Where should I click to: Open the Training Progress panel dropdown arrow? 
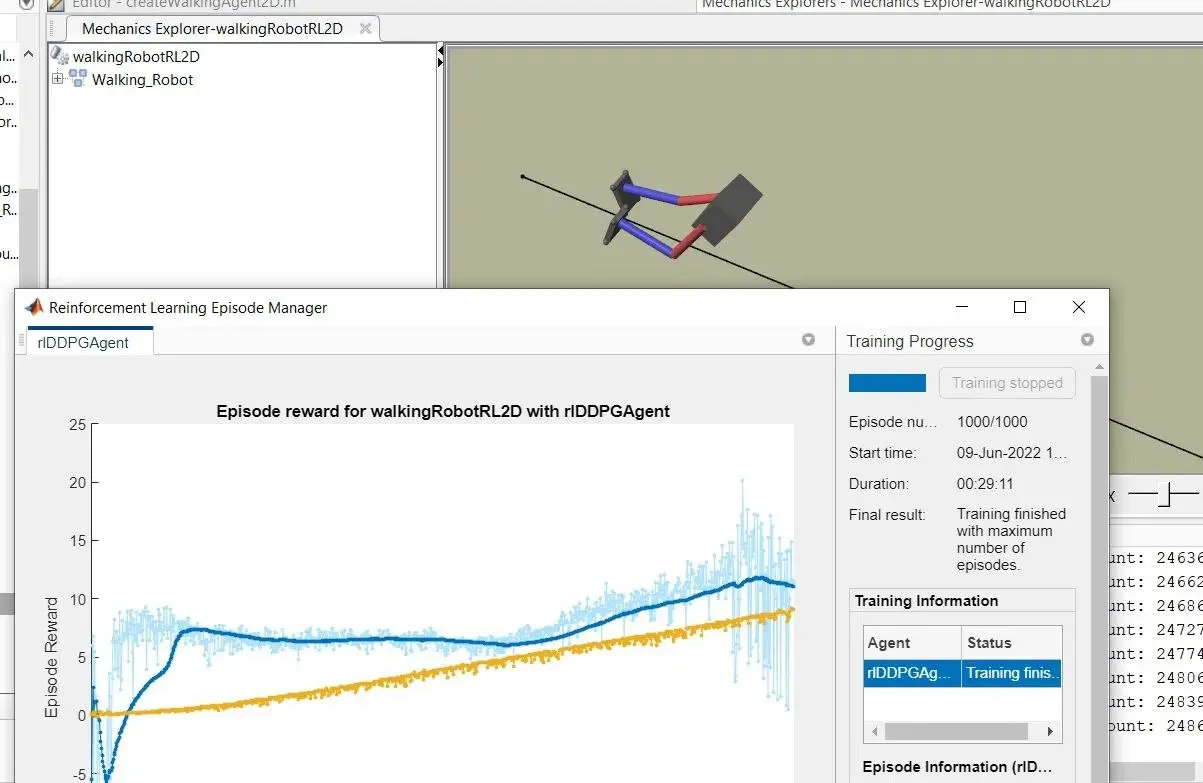pyautogui.click(x=1087, y=341)
